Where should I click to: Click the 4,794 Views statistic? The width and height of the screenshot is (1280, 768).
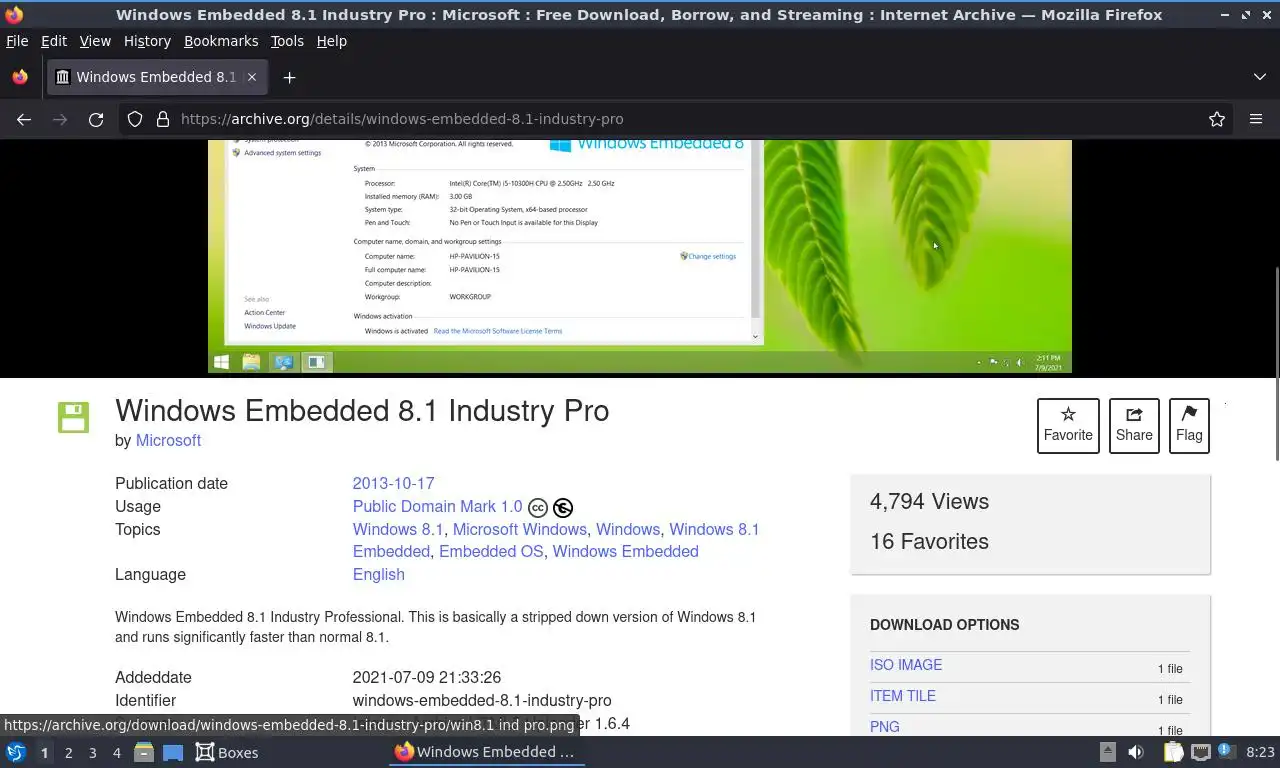[x=929, y=502]
